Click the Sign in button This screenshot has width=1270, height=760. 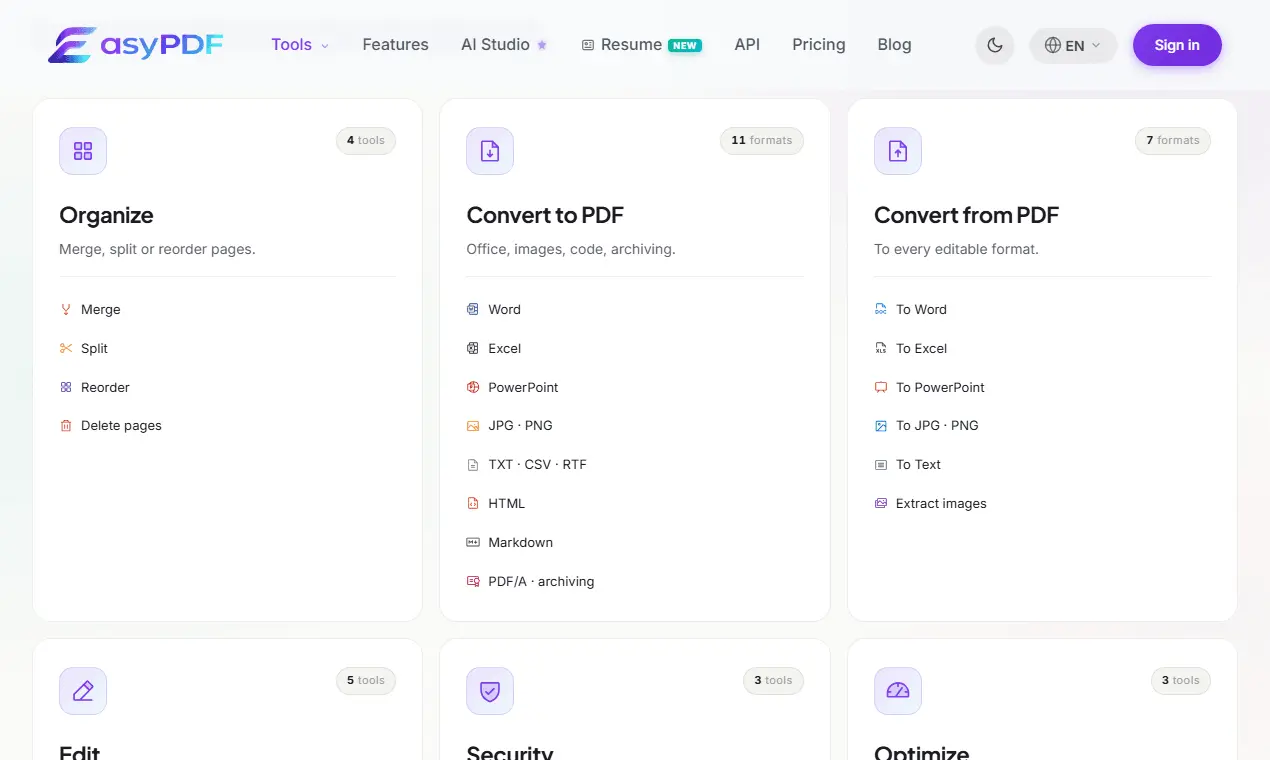[1177, 45]
